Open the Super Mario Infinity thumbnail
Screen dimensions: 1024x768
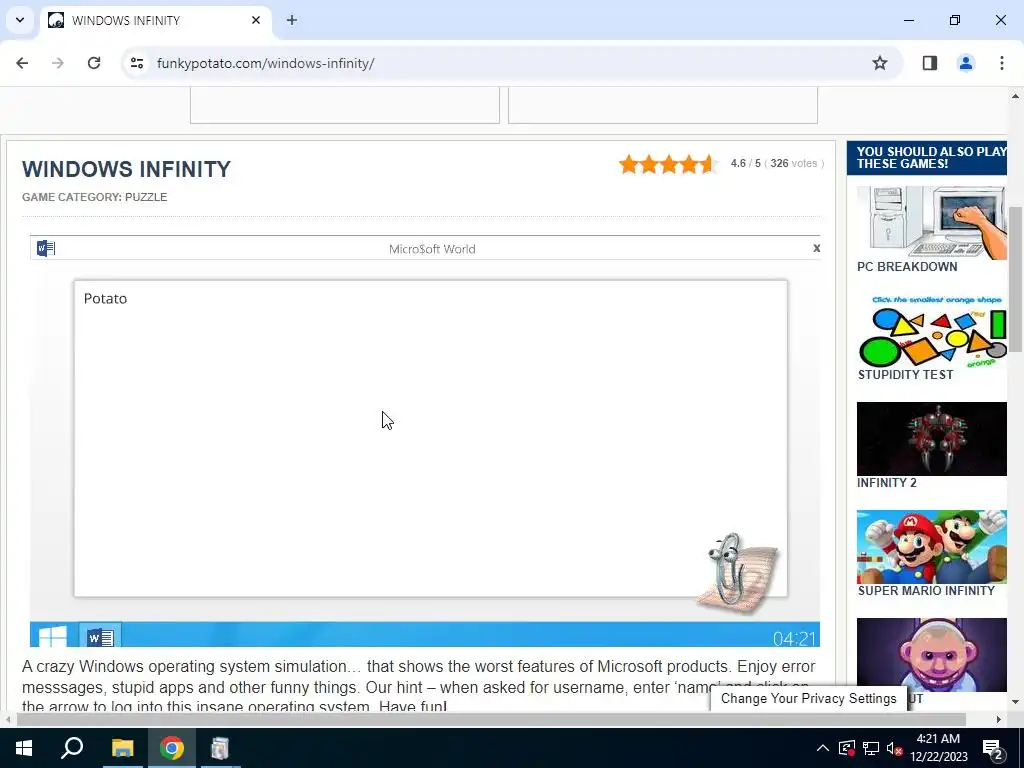pyautogui.click(x=931, y=547)
